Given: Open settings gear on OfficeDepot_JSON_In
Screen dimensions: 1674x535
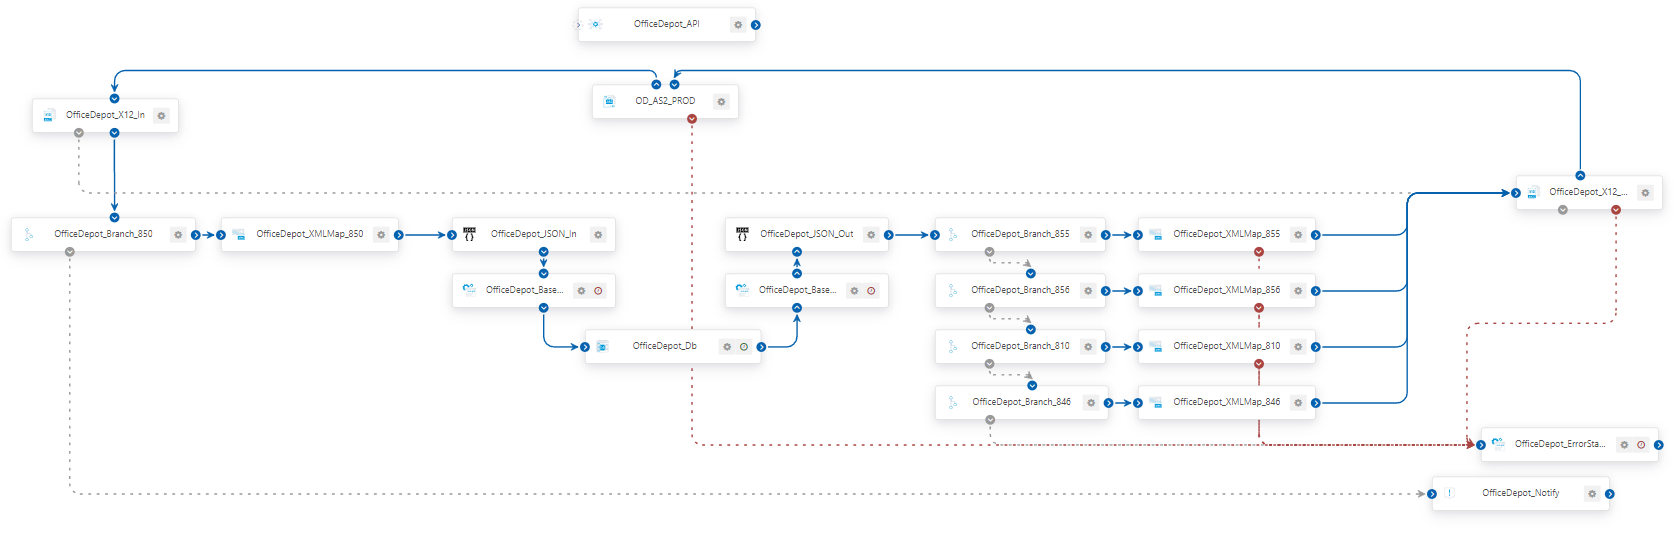Looking at the screenshot, I should tap(598, 235).
